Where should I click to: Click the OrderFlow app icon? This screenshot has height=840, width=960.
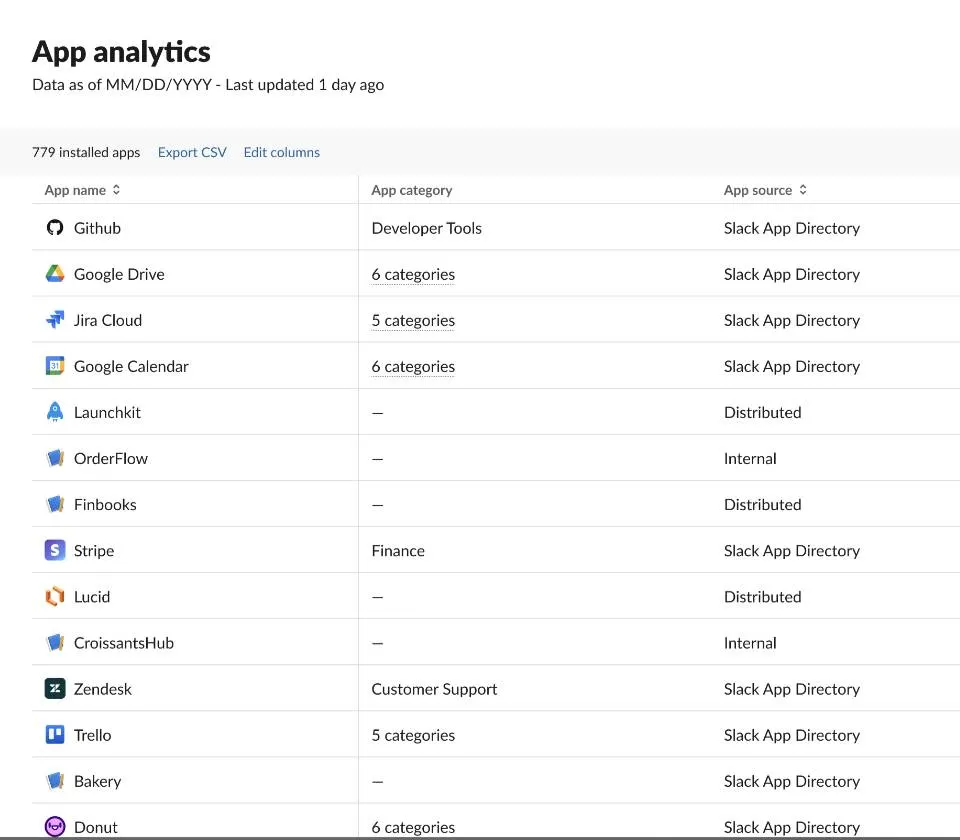(x=55, y=458)
